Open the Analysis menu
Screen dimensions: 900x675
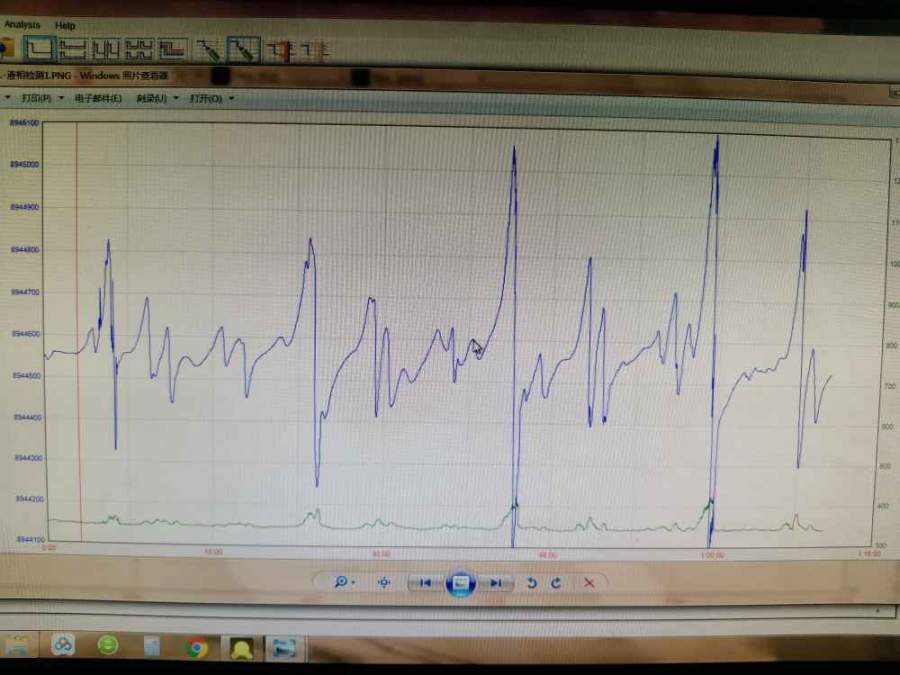22,25
